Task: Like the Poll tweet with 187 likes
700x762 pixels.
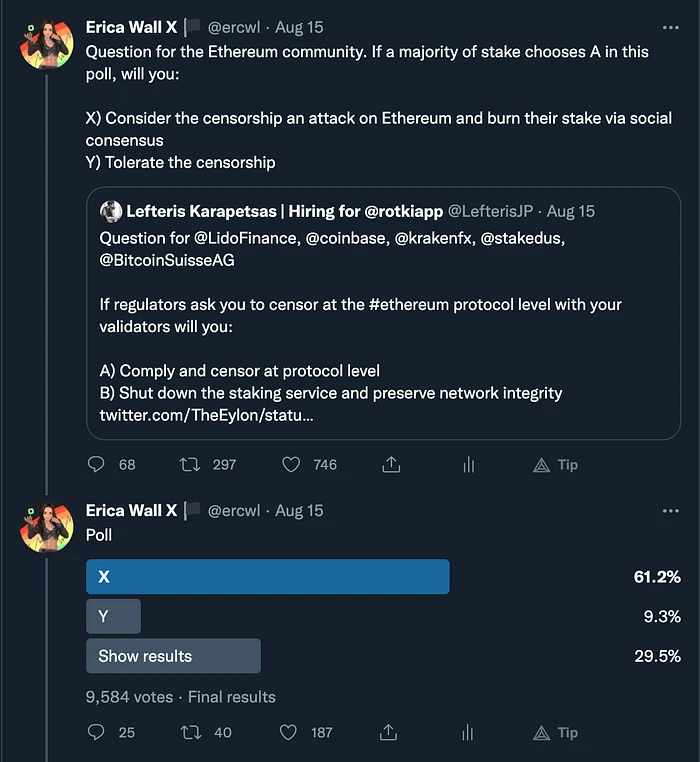Action: coord(291,733)
